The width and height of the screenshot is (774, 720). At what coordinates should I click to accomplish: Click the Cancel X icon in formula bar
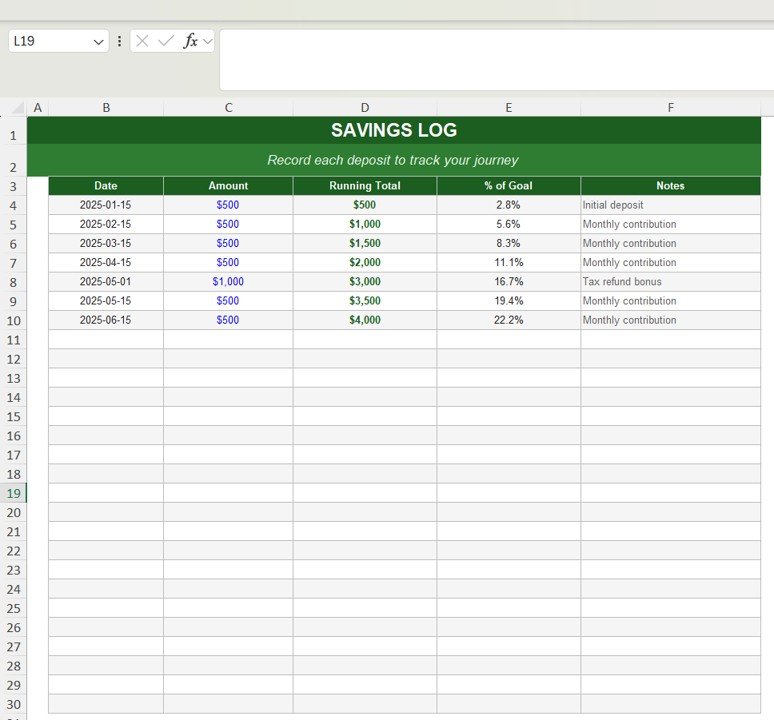(143, 41)
